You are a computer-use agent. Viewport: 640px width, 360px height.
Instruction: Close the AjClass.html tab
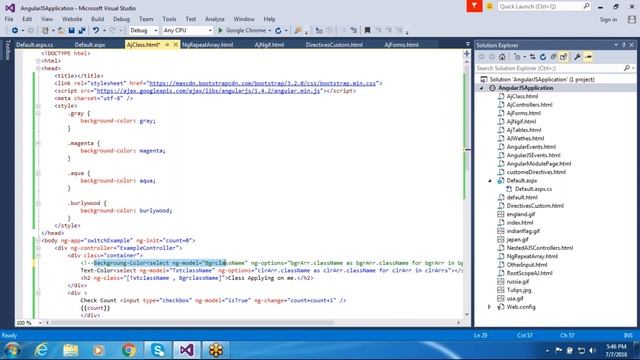pyautogui.click(x=176, y=44)
